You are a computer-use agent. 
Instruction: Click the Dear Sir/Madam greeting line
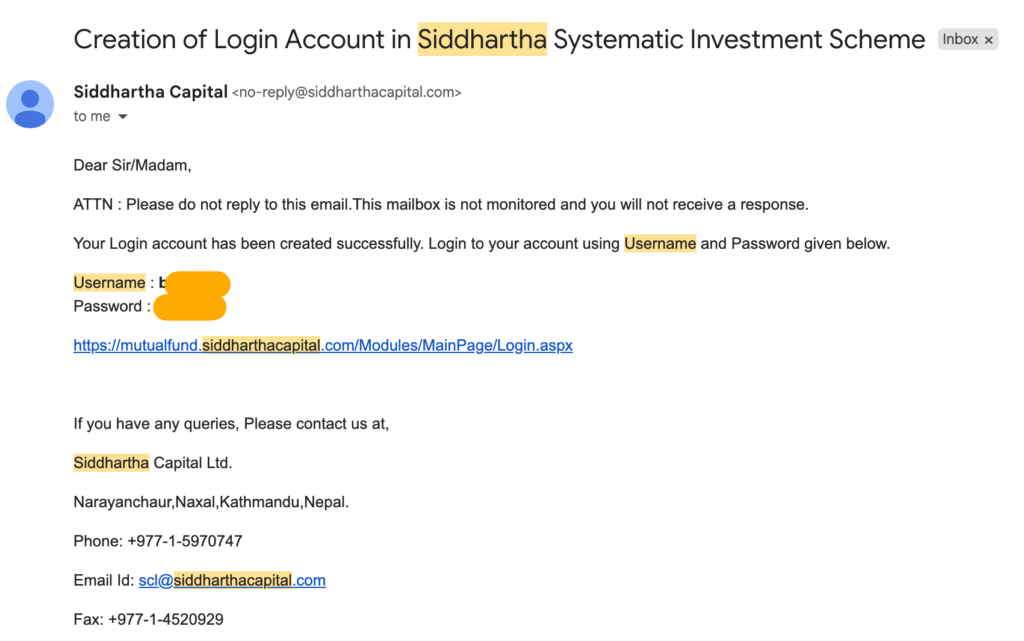pyautogui.click(x=132, y=165)
